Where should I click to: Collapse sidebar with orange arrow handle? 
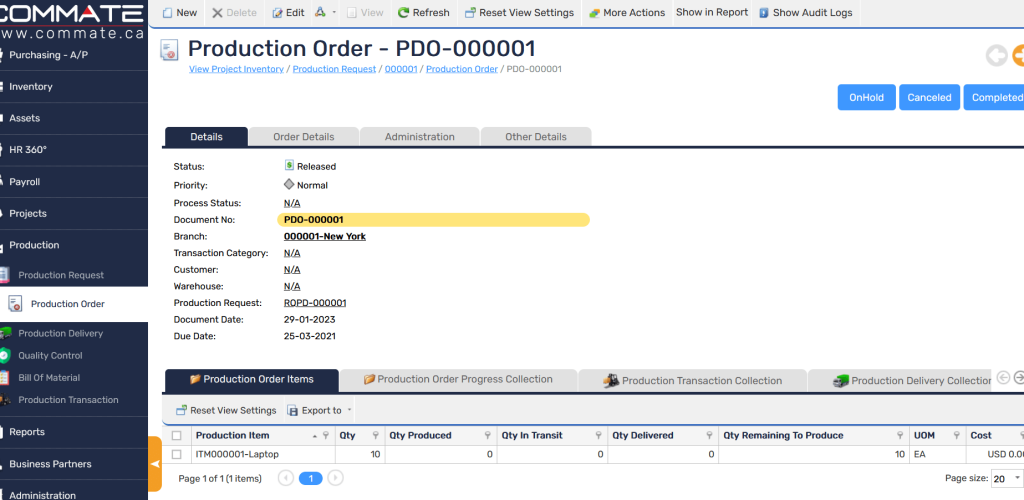[x=155, y=464]
